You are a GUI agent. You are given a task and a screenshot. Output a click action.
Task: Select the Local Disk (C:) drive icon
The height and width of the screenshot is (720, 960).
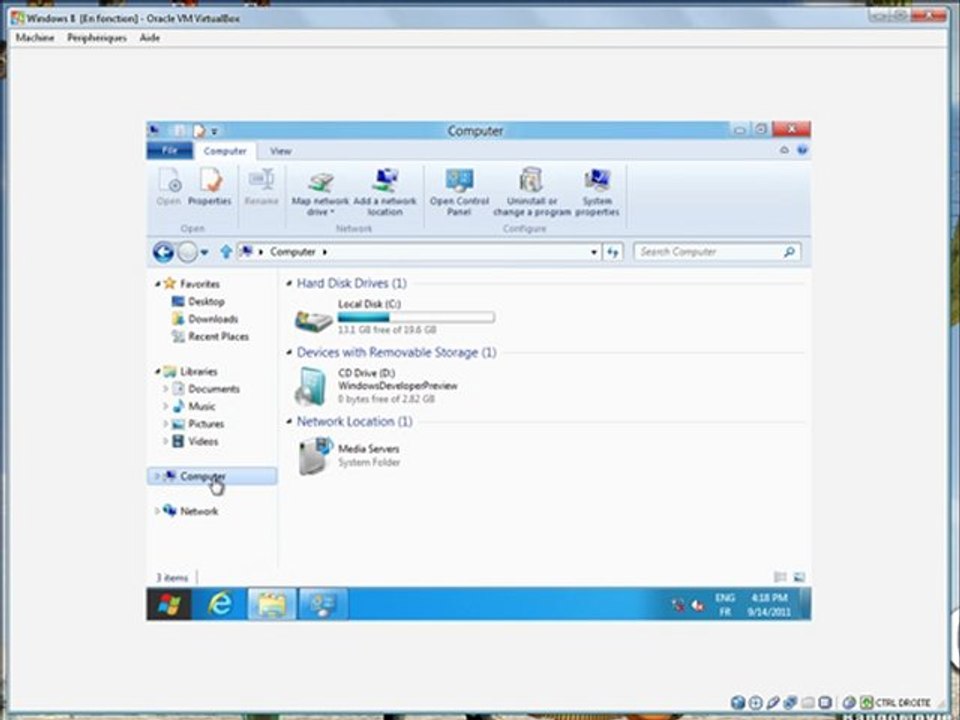313,319
